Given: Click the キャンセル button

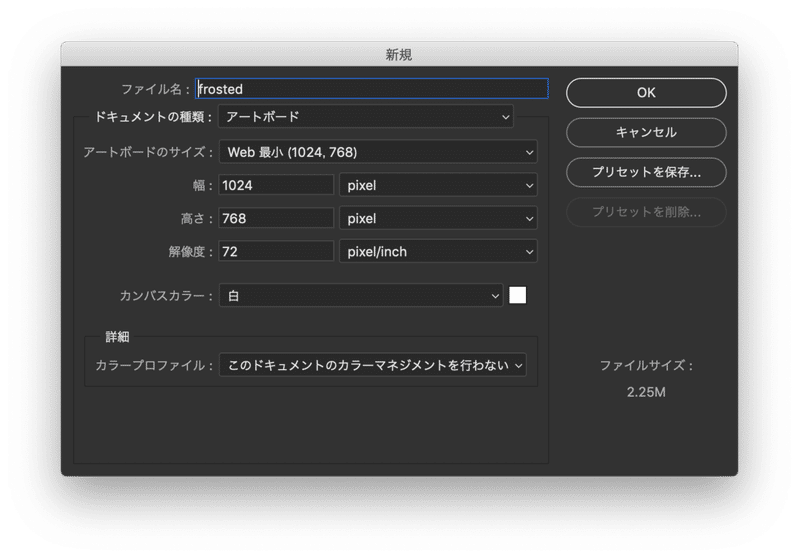Looking at the screenshot, I should 646,133.
